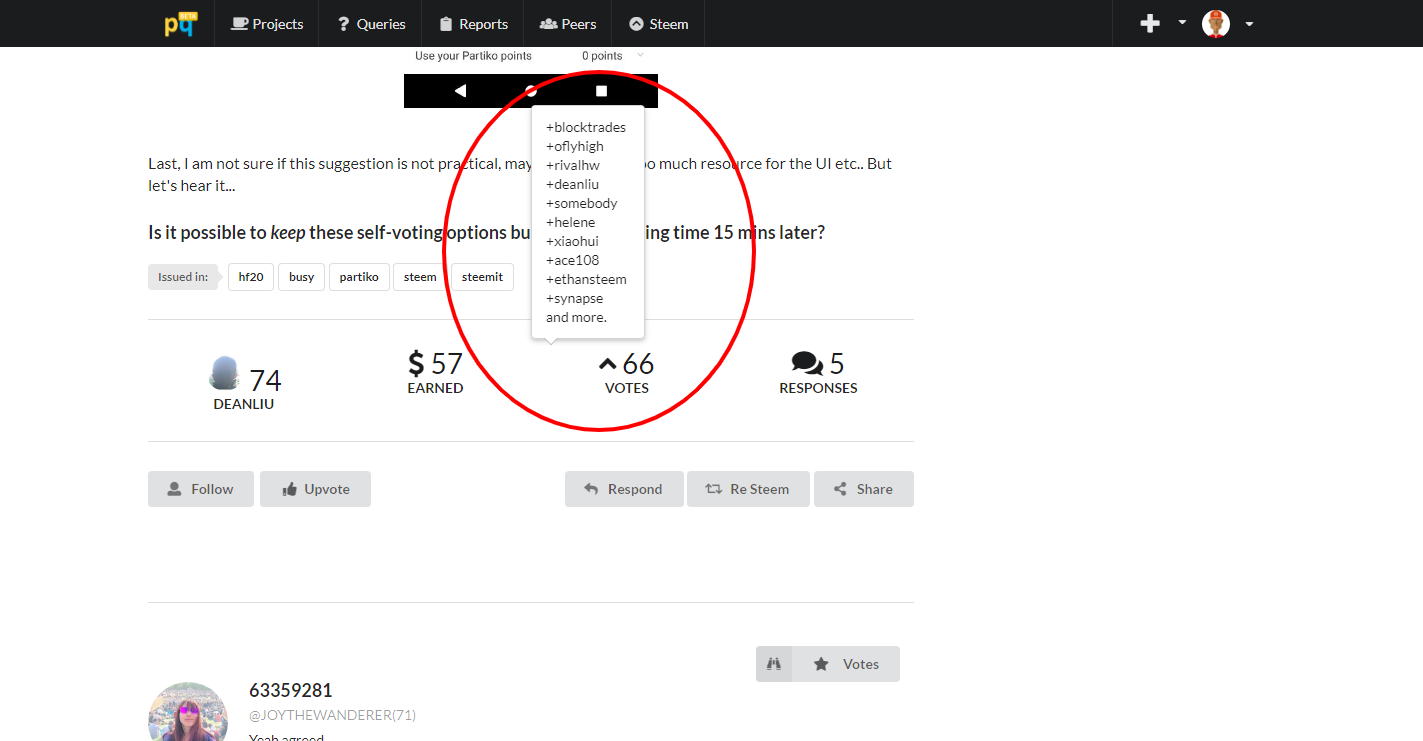1423x741 pixels.
Task: Select the hf20 tag
Action: pyautogui.click(x=251, y=277)
